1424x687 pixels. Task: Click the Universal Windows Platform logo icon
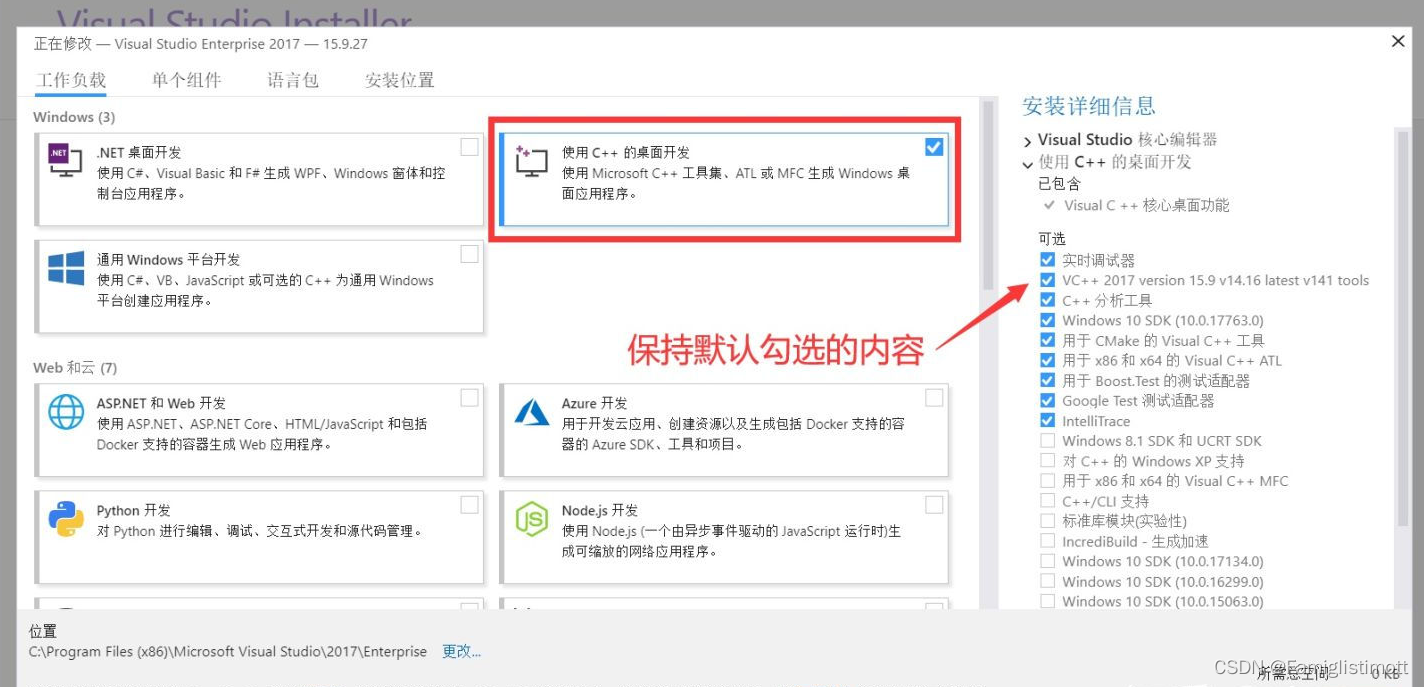coord(66,268)
